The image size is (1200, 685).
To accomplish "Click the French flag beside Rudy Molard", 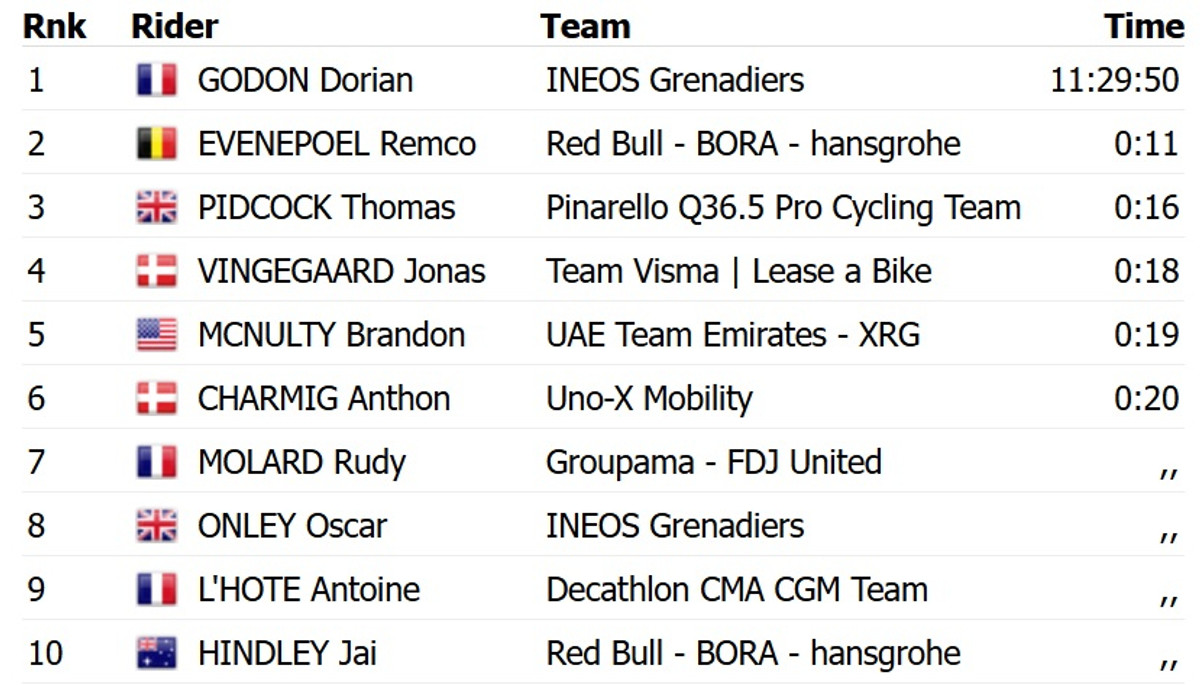I will pyautogui.click(x=156, y=462).
